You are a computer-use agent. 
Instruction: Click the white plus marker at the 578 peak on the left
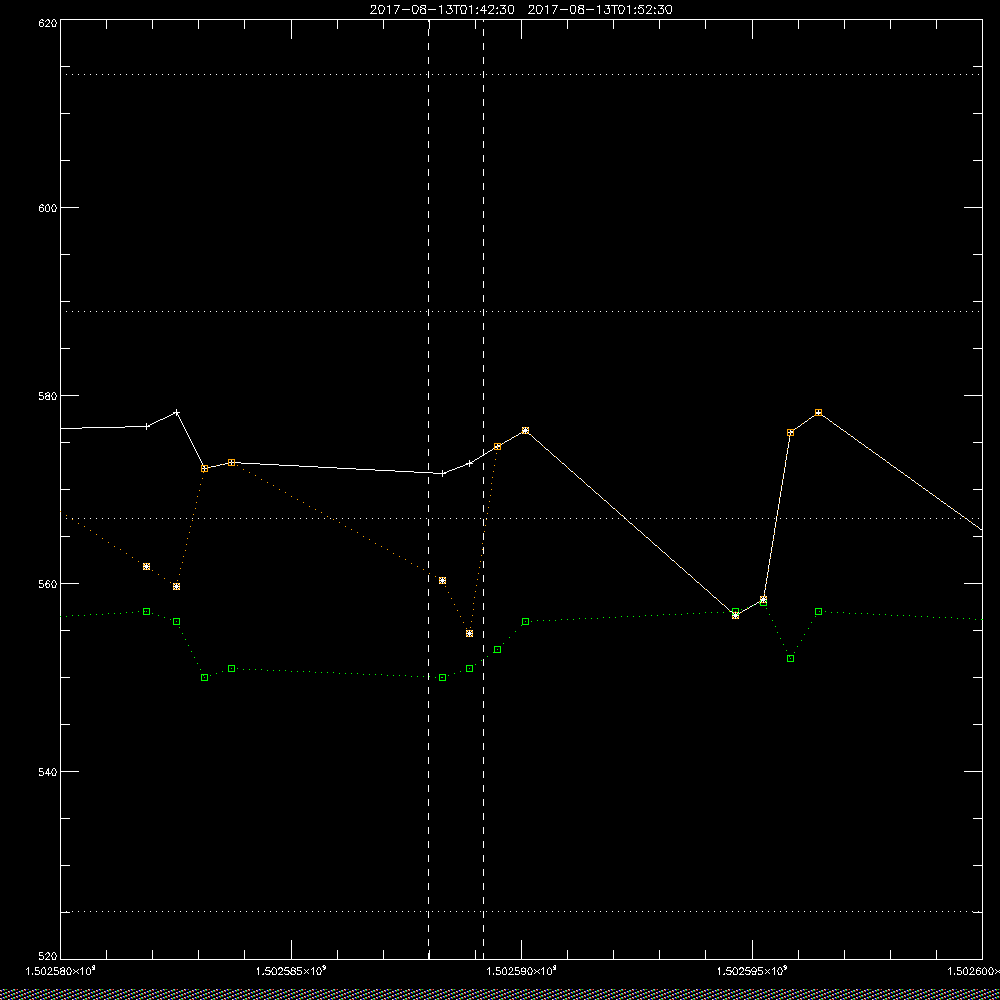(177, 412)
